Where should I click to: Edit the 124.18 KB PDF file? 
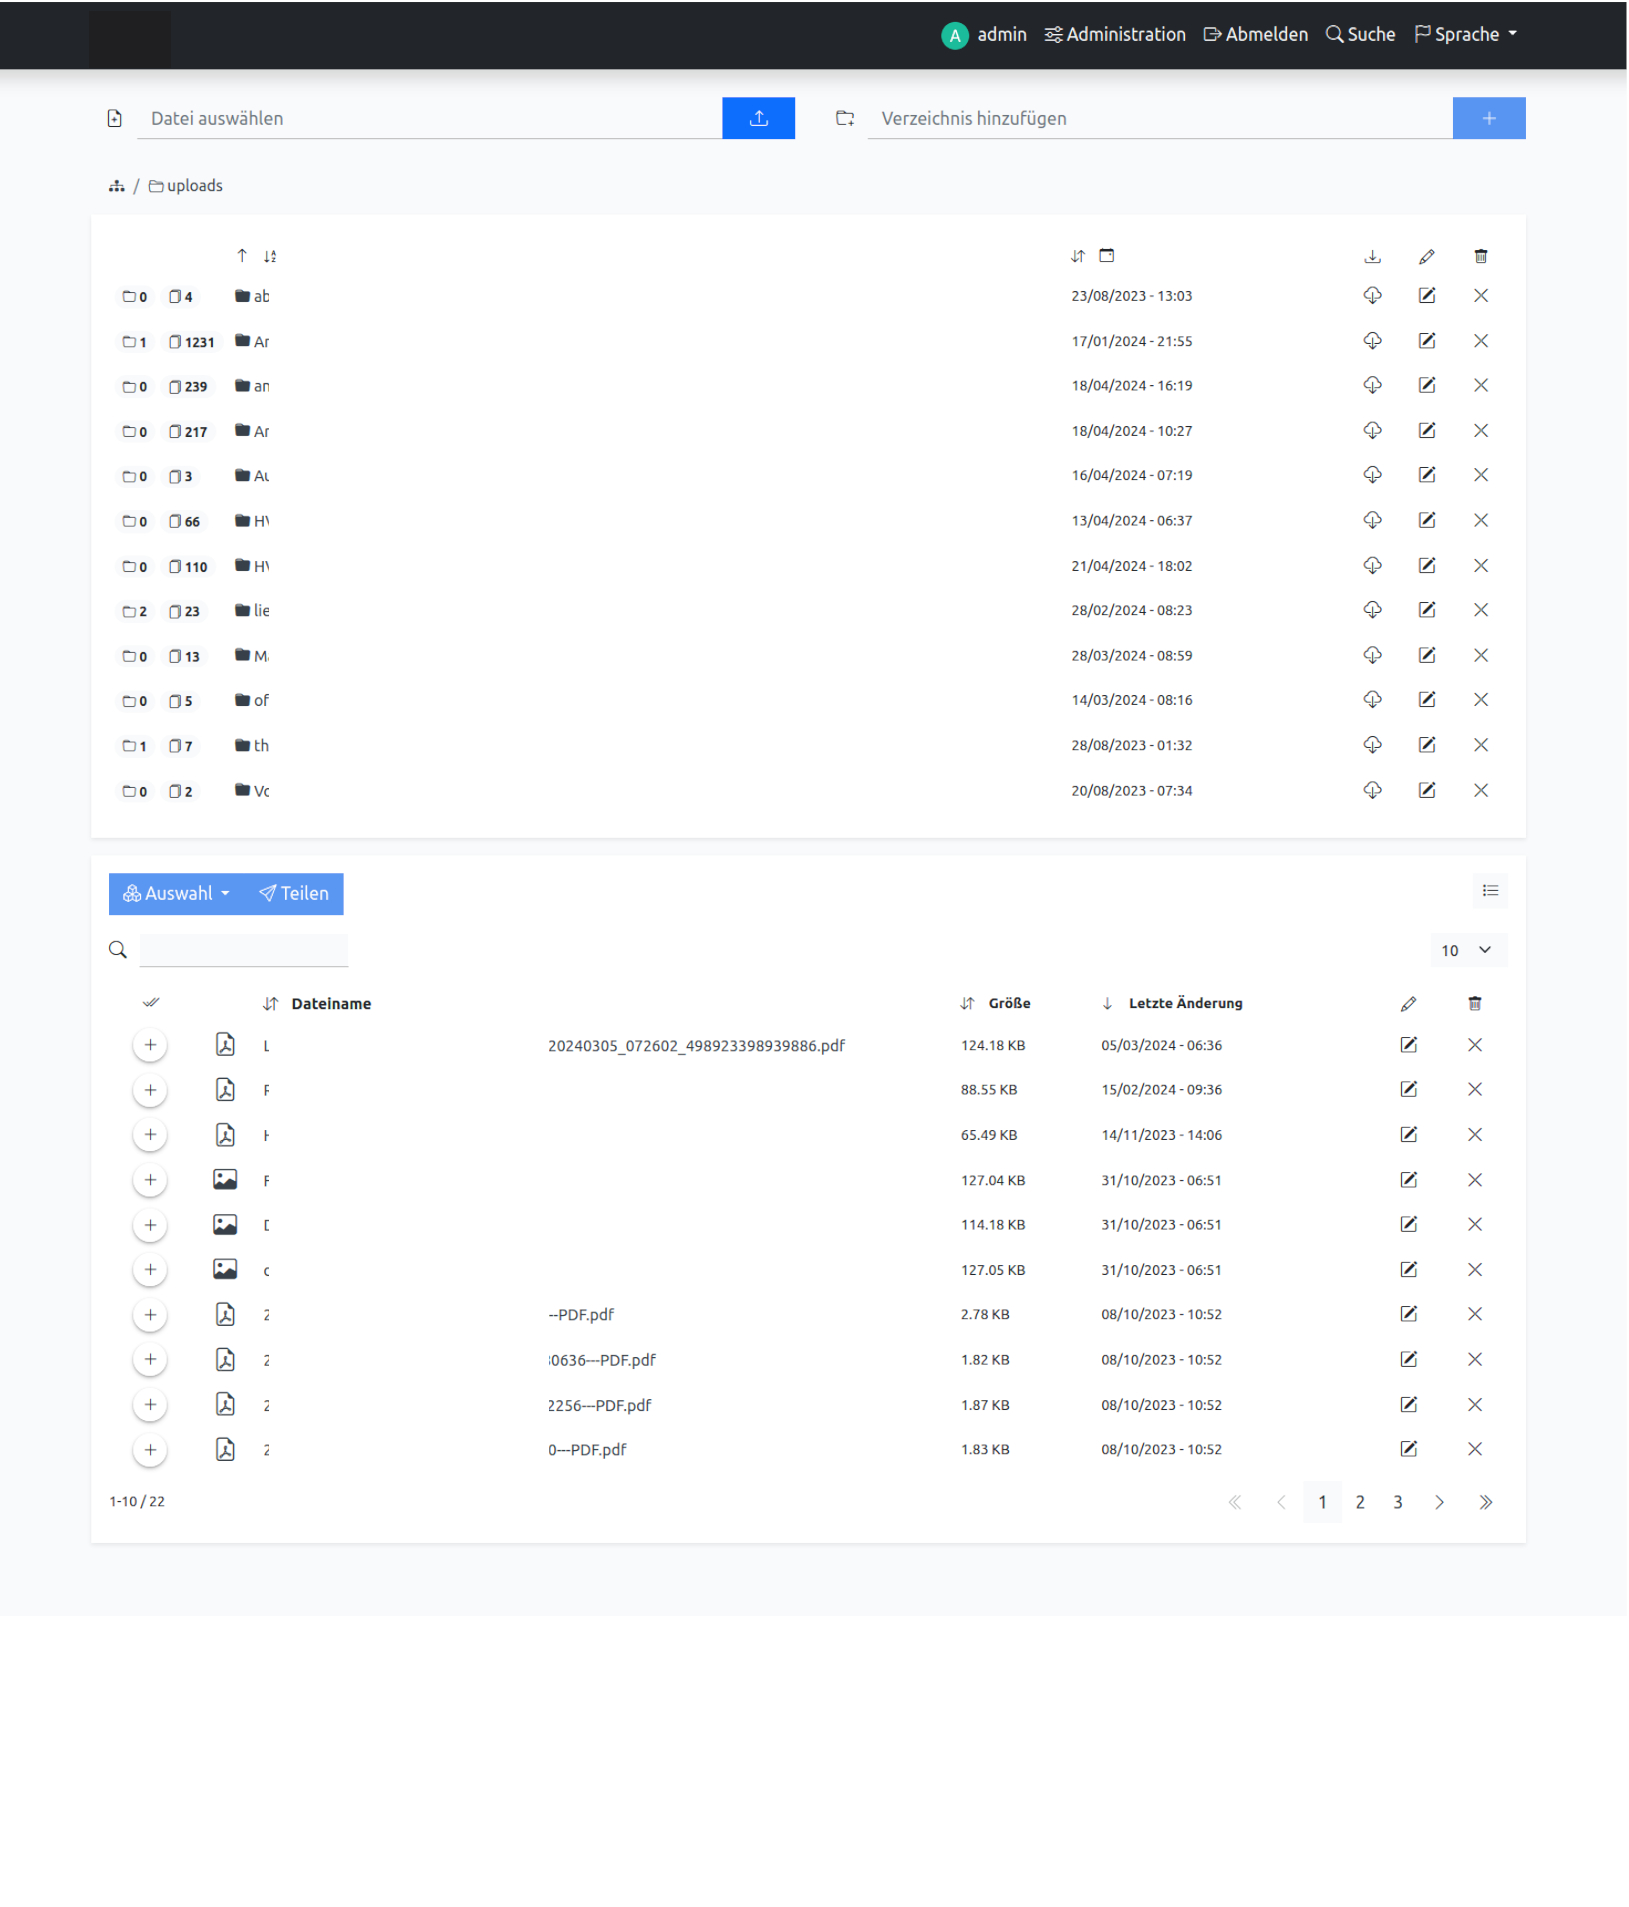point(1408,1045)
